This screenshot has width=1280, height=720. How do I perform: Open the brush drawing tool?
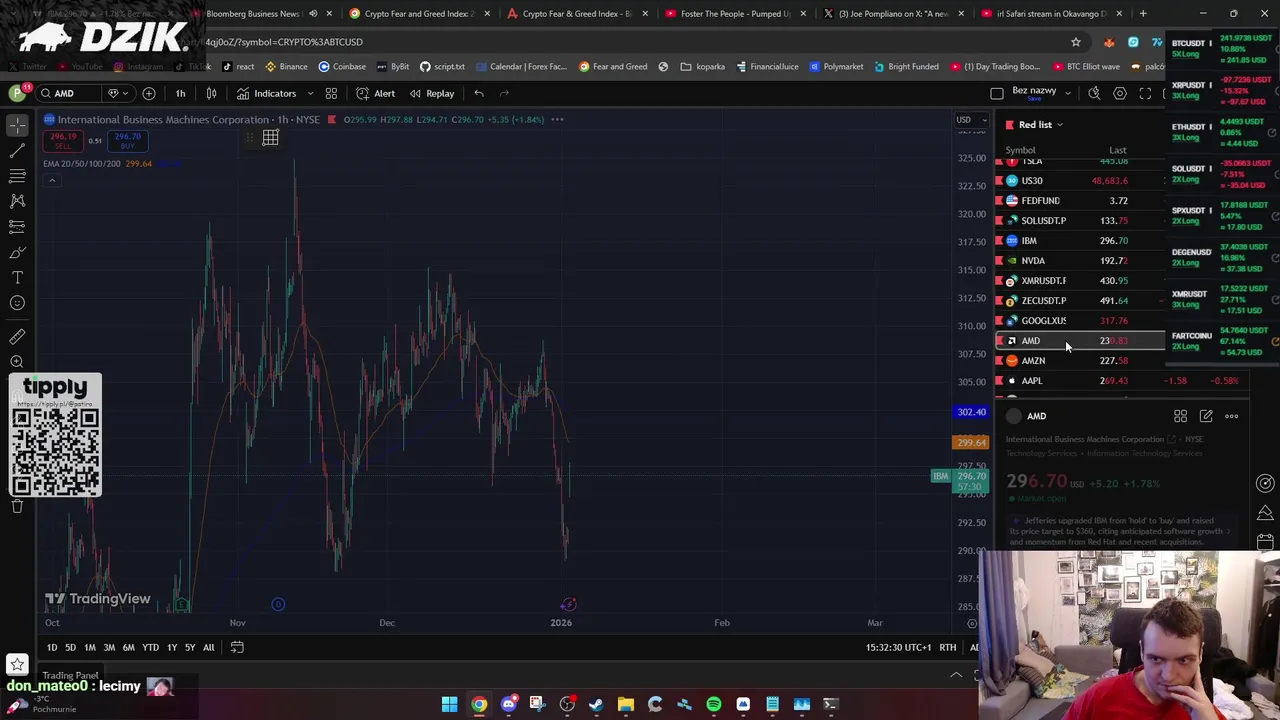(17, 252)
